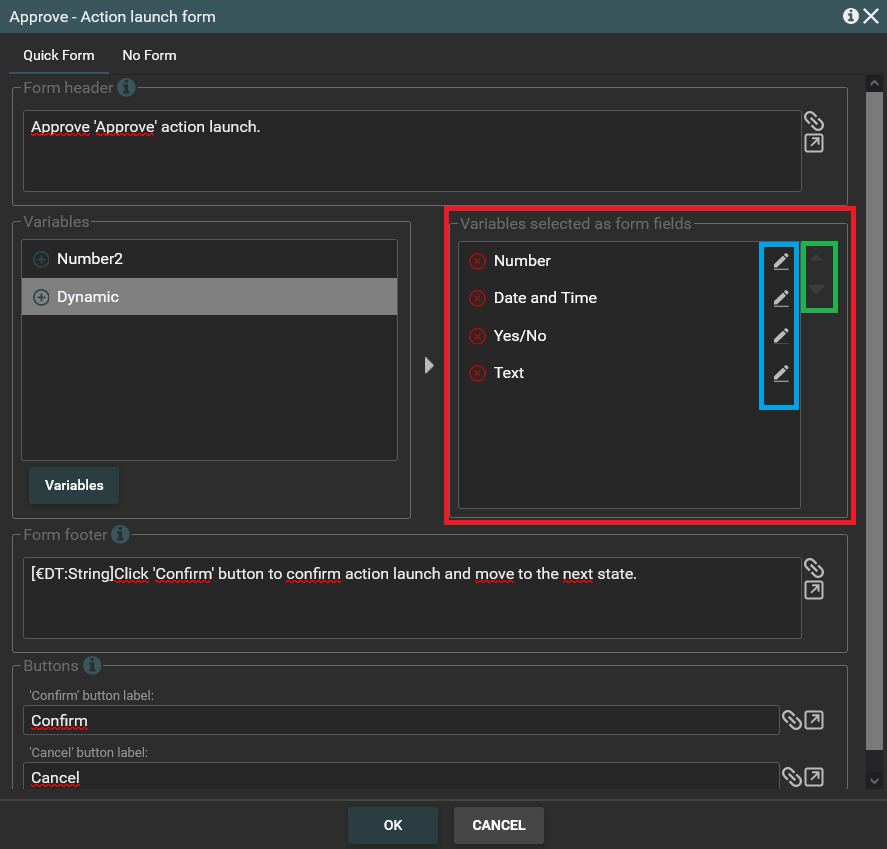The image size is (887, 849).
Task: Click the dialog's vertical scrollbar
Action: click(x=874, y=420)
